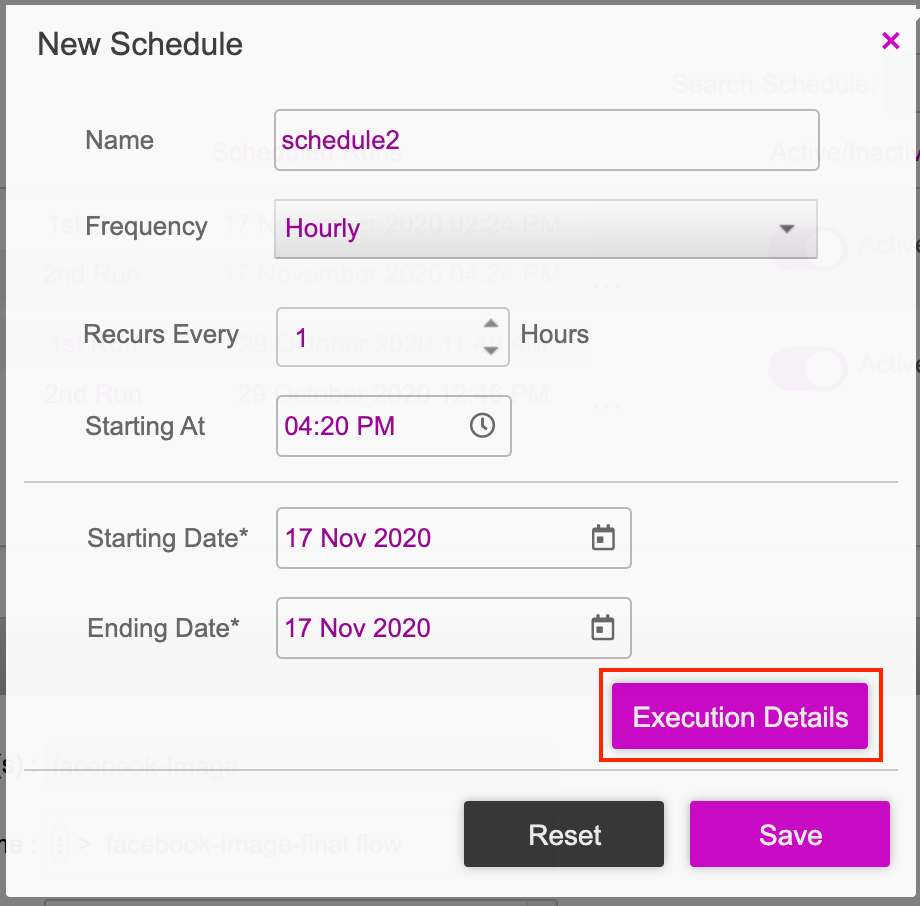Expand the Frequency dropdown arrow

tap(787, 228)
